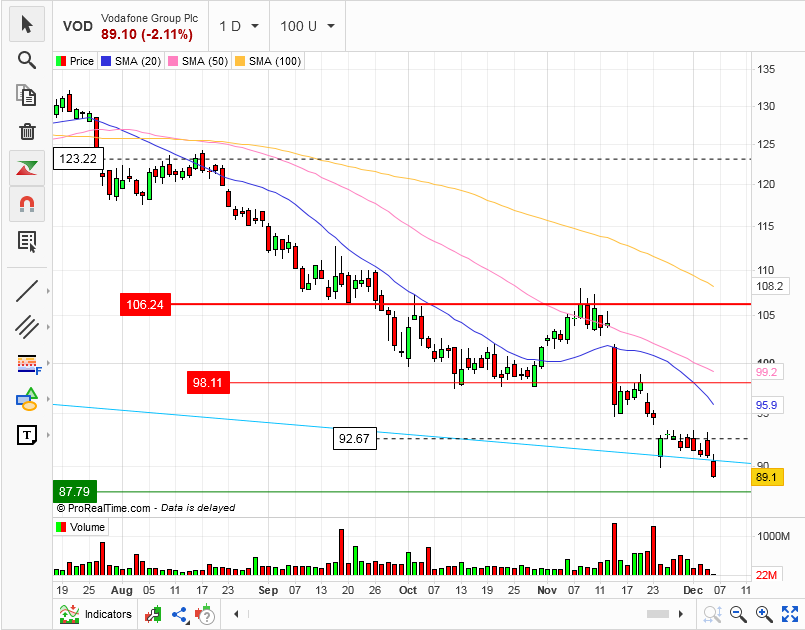Click the 1000M volume axis label
805x630 pixels.
[774, 537]
